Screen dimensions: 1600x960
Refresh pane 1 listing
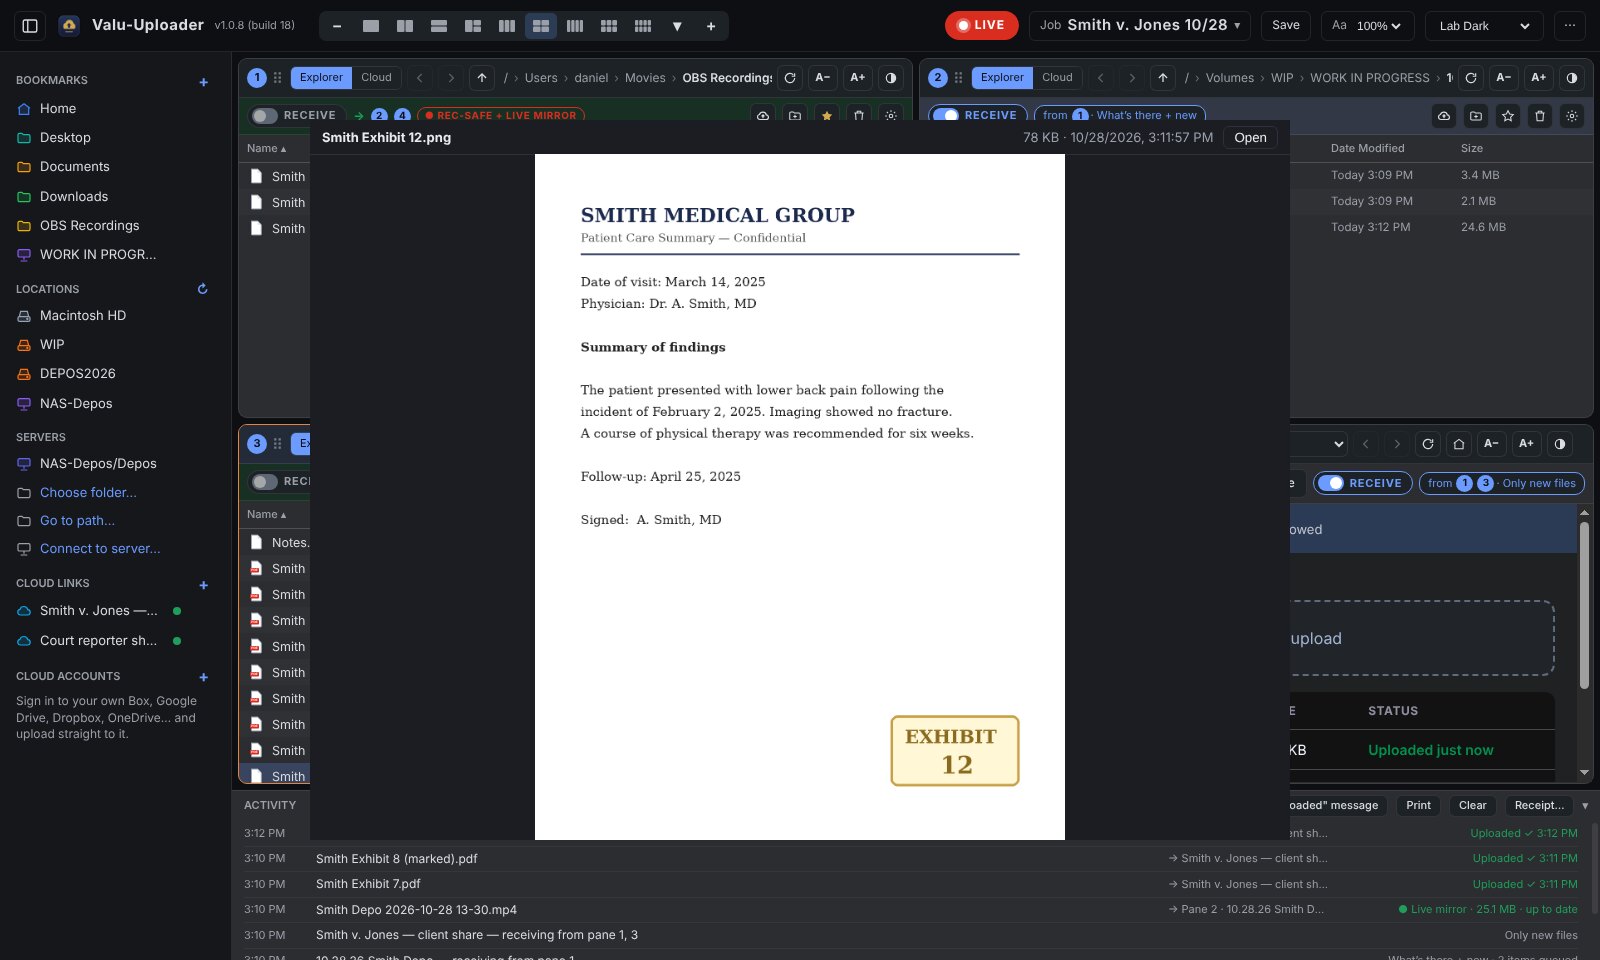click(x=790, y=78)
